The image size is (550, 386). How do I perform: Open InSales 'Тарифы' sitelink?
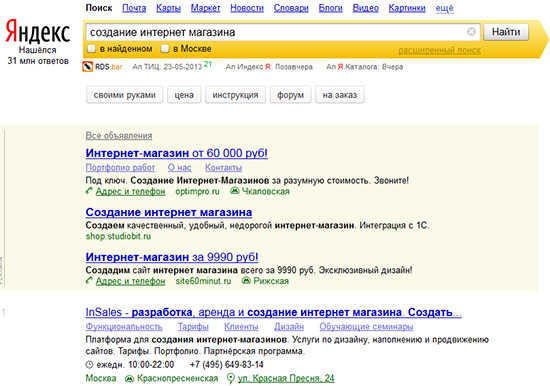point(193,327)
